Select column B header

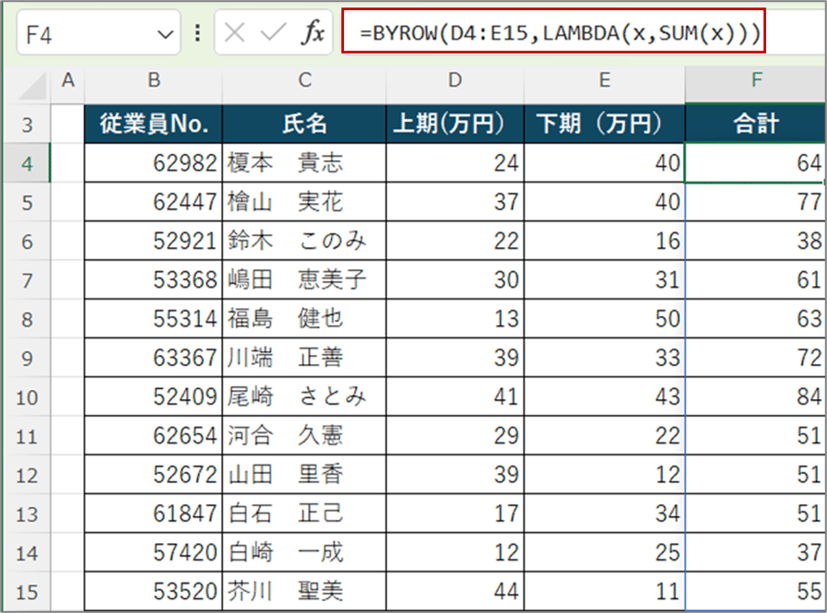[153, 80]
